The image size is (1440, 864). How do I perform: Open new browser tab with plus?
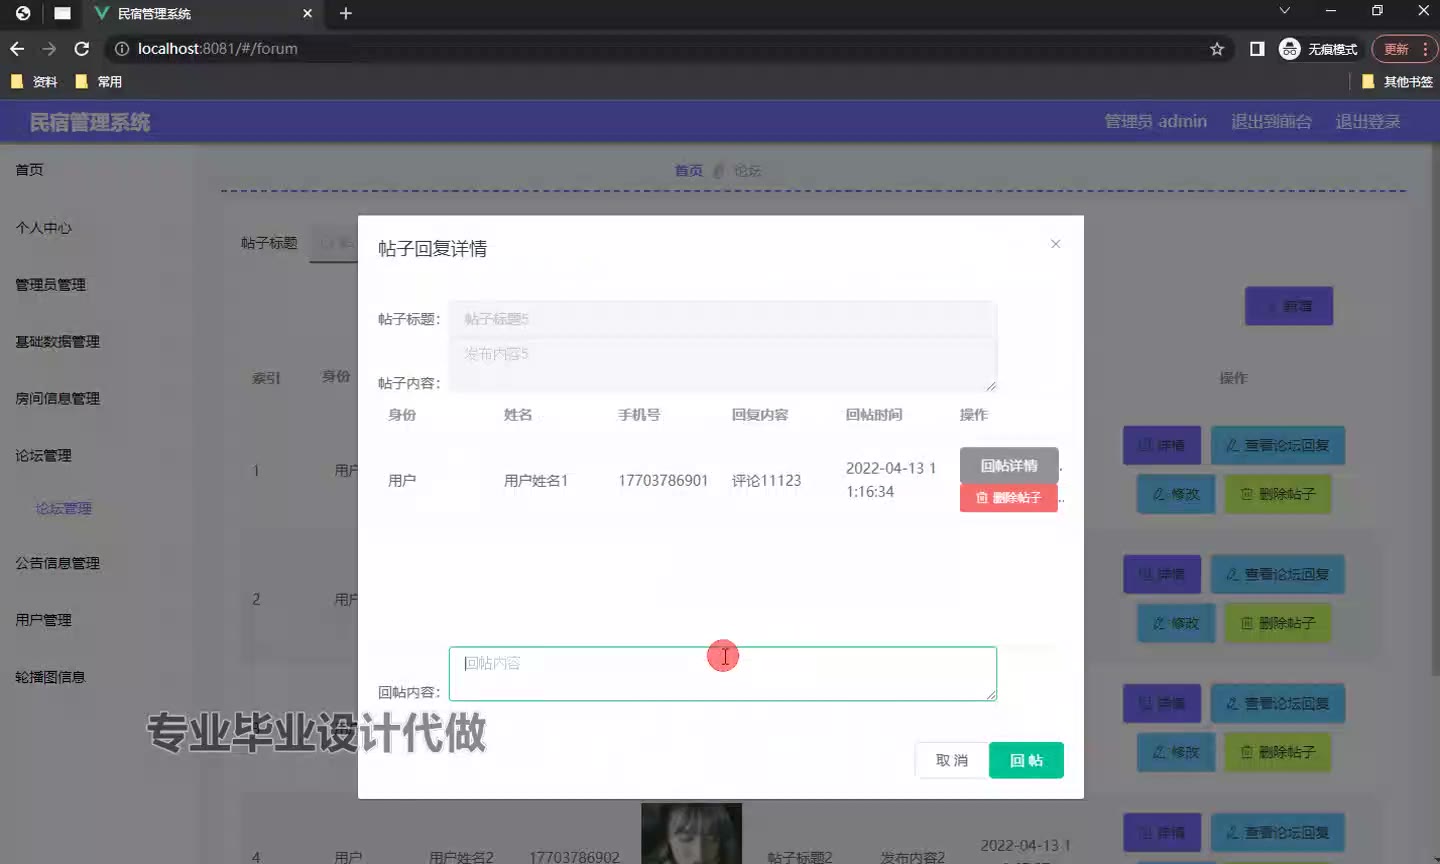tap(346, 14)
